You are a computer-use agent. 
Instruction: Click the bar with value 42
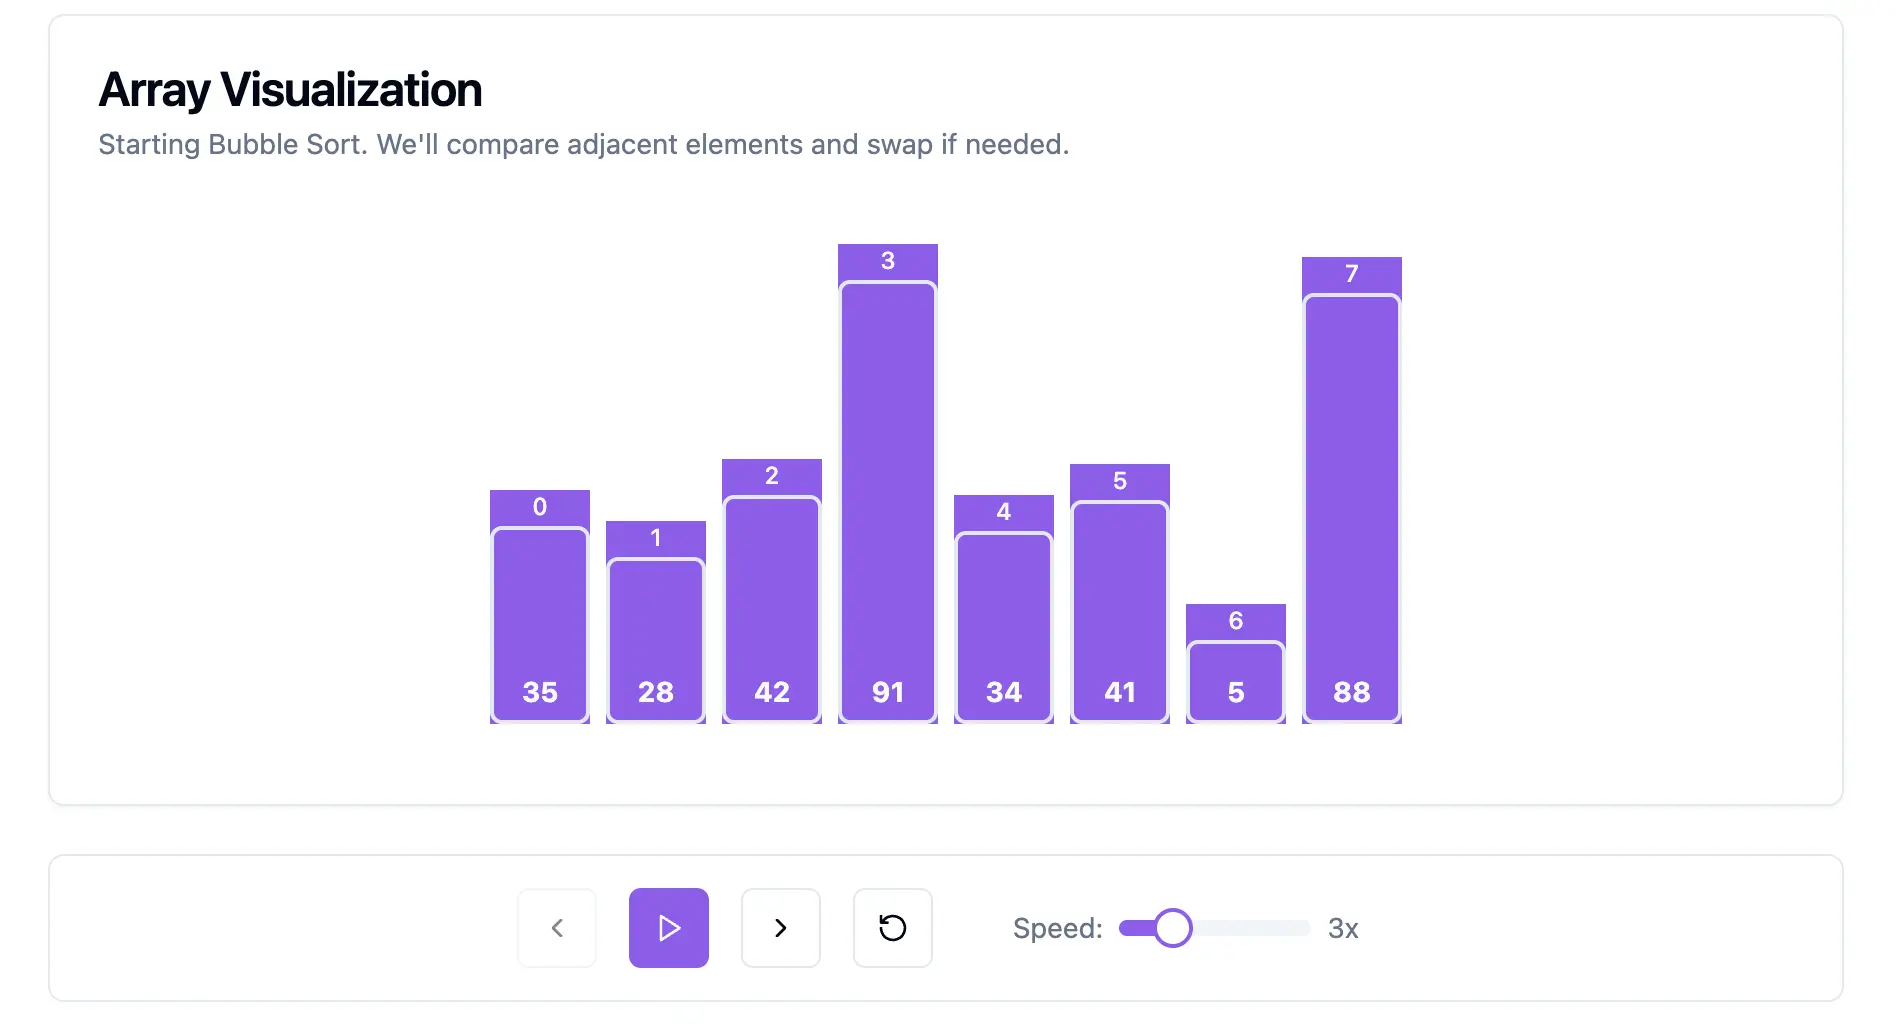772,609
